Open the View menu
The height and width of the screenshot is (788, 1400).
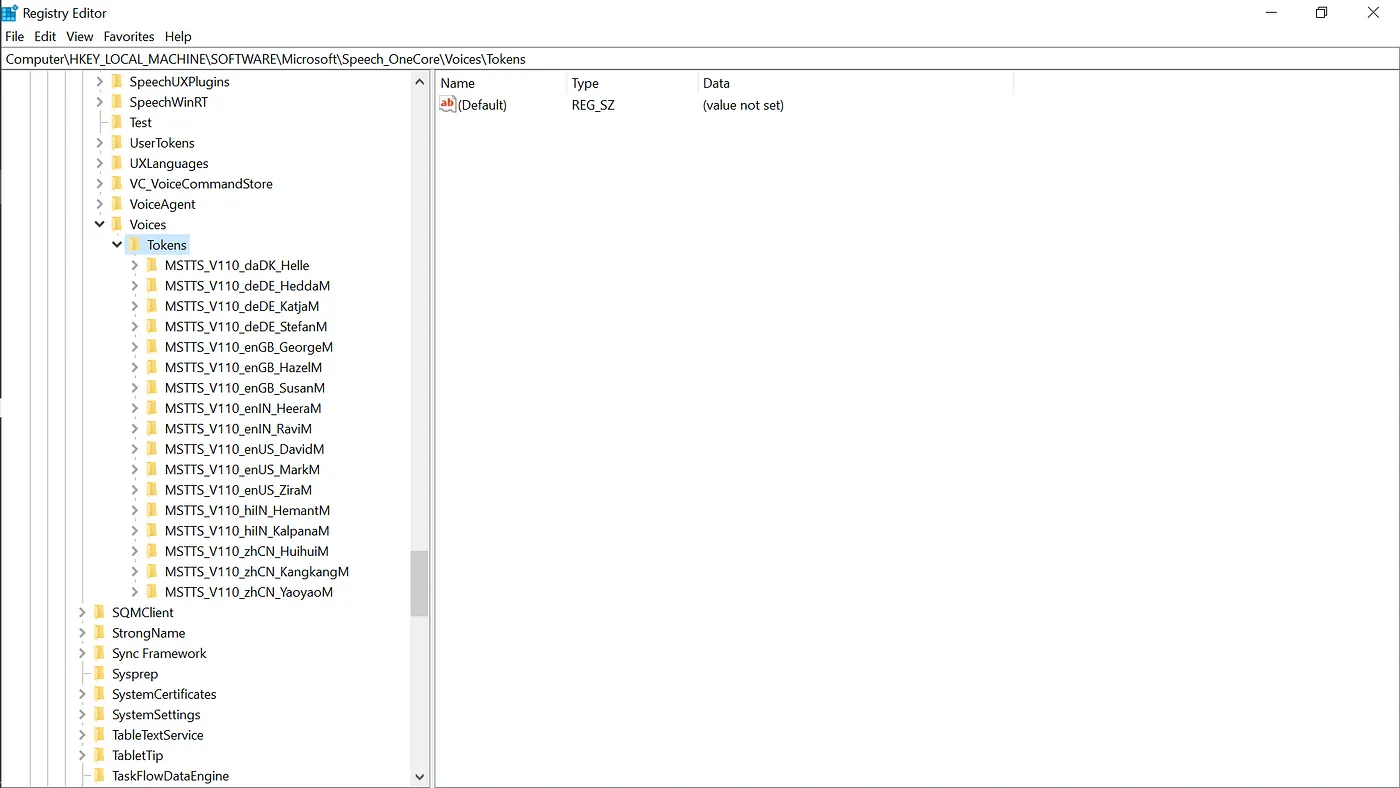pos(80,36)
